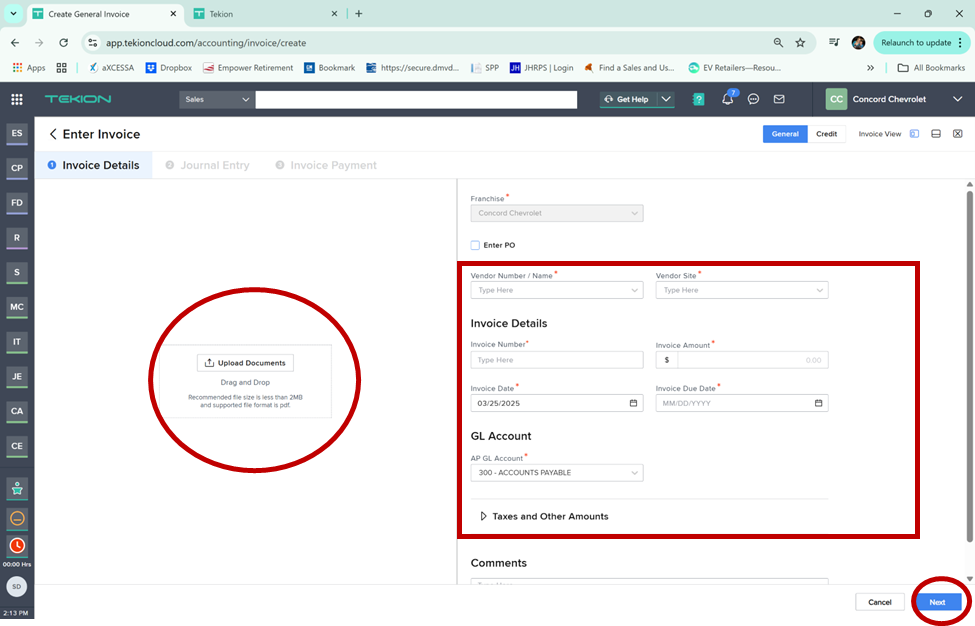Open the Invoice Date calendar picker

point(633,403)
